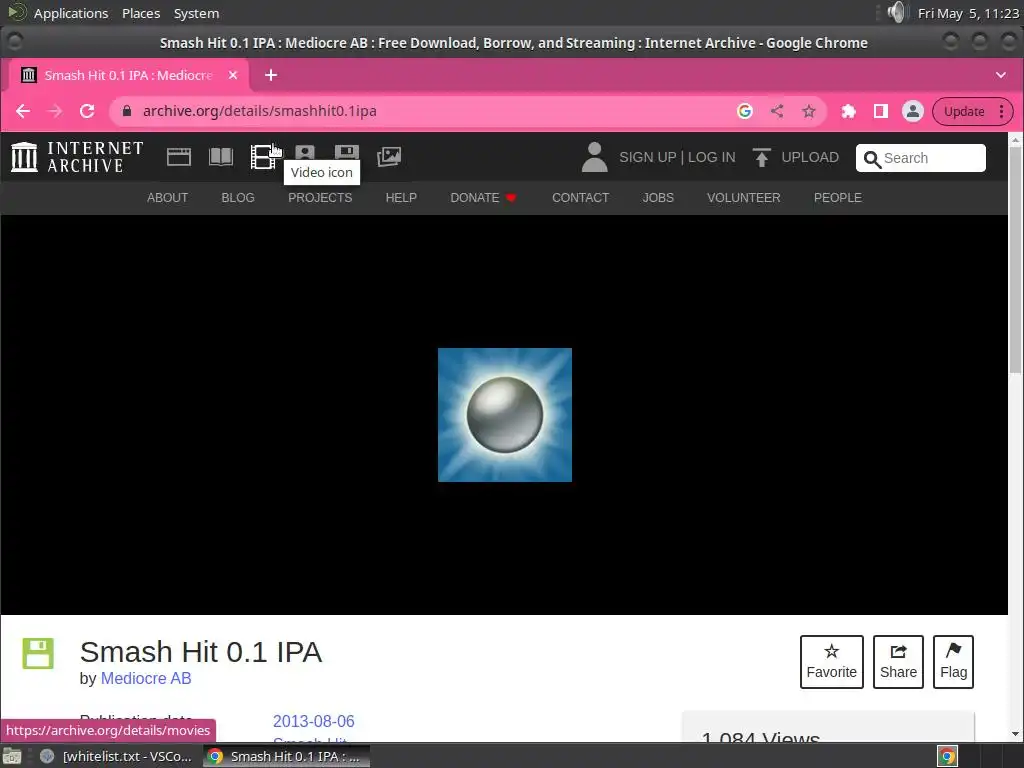Open the Chrome extensions puzzle icon

pos(848,111)
